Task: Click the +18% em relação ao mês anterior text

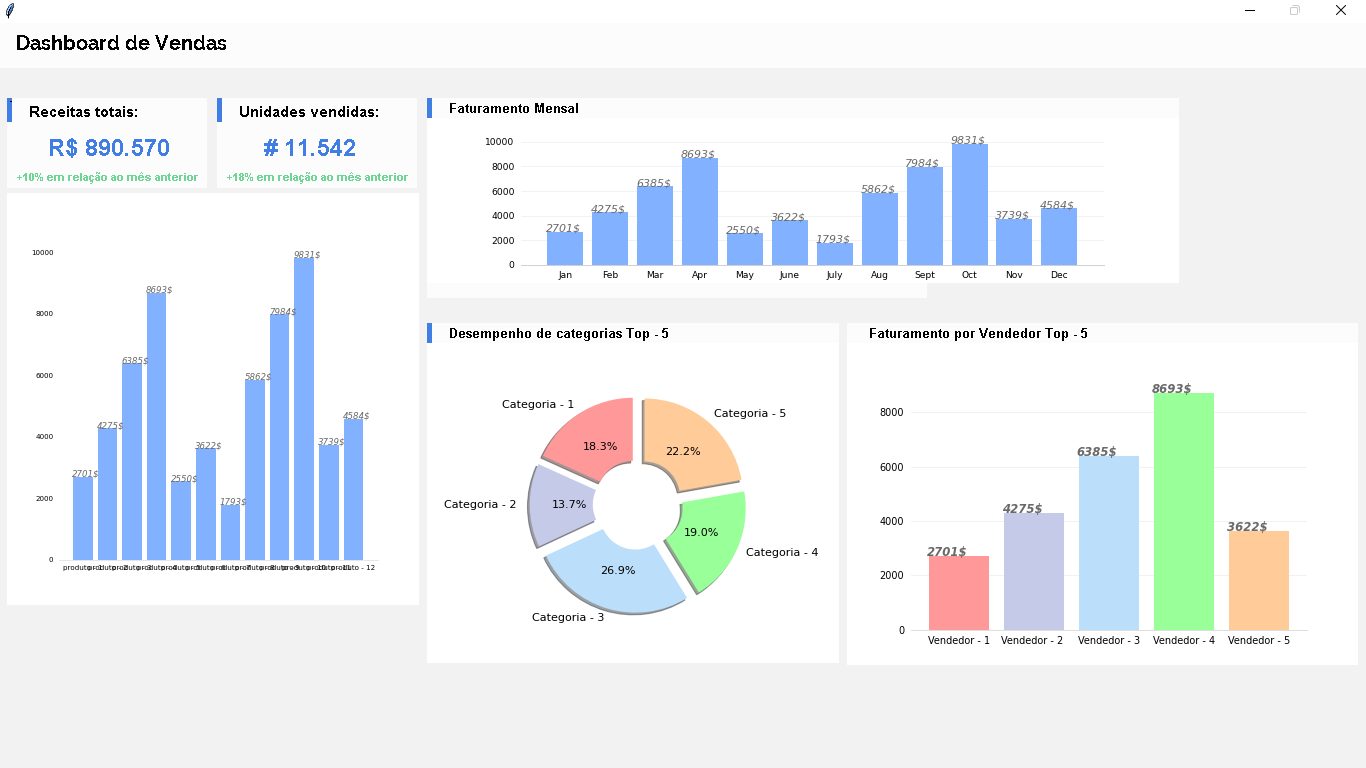Action: point(318,176)
